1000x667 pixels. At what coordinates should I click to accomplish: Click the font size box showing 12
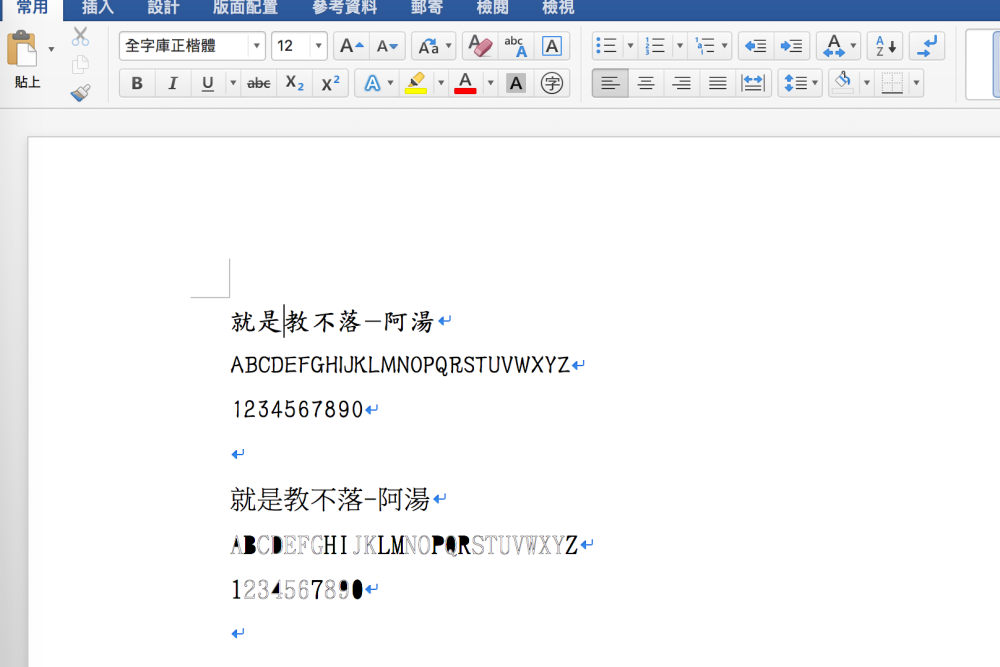291,46
